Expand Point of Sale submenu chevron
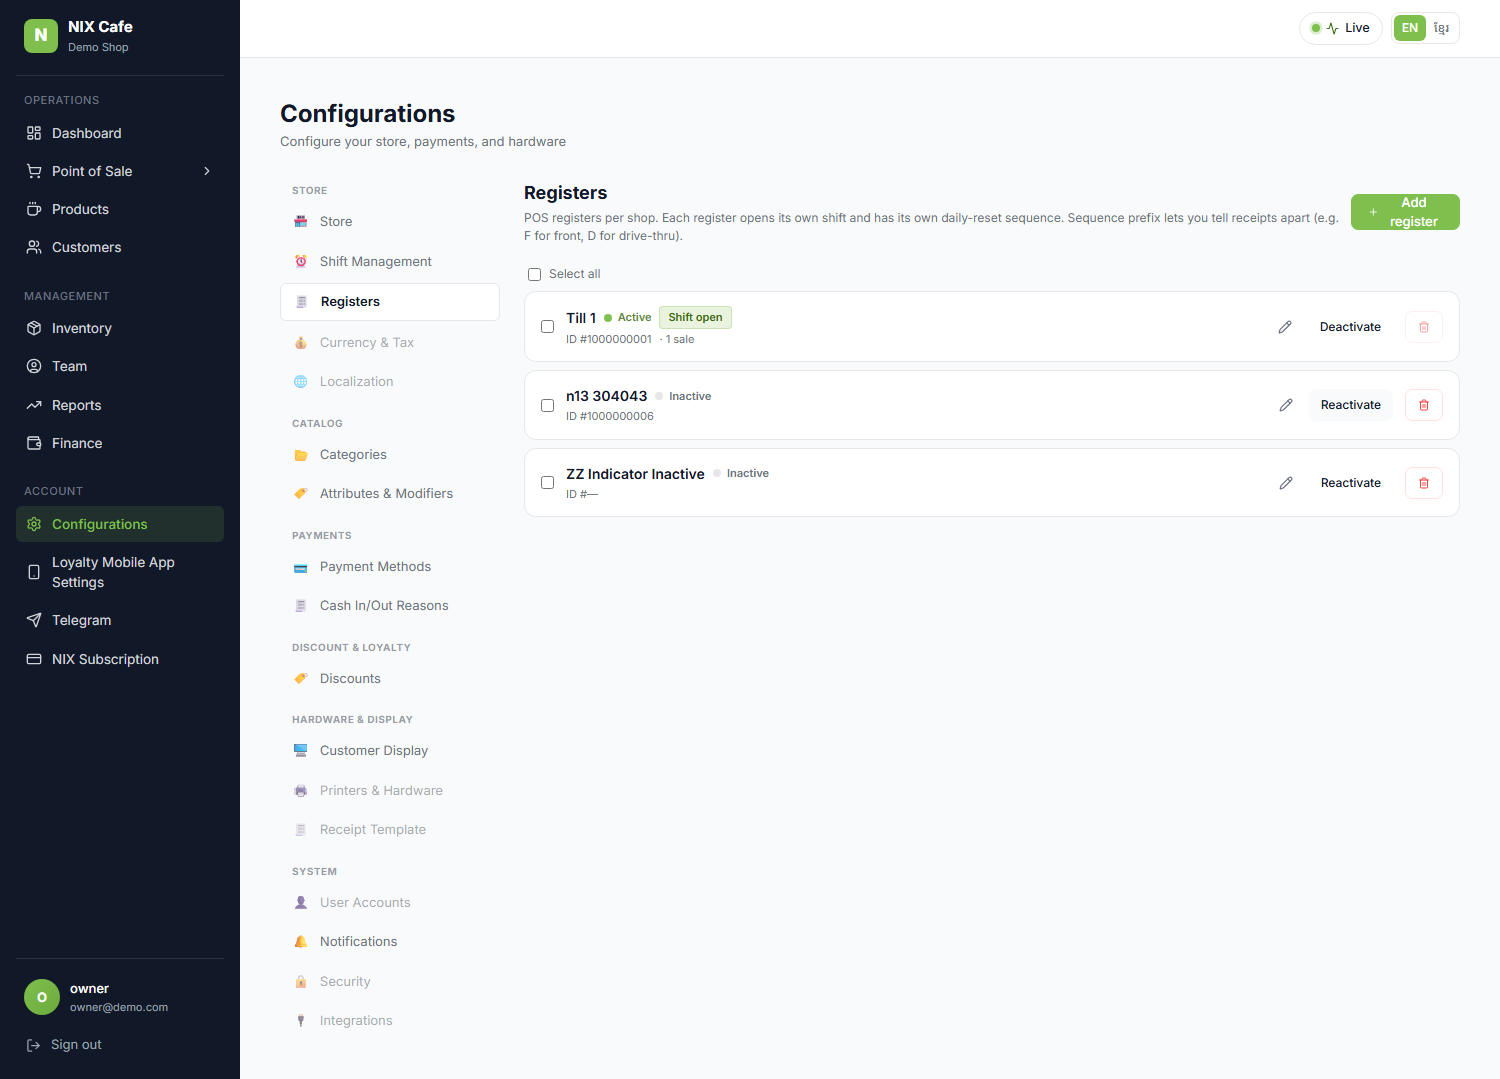The width and height of the screenshot is (1500, 1079). [x=207, y=171]
